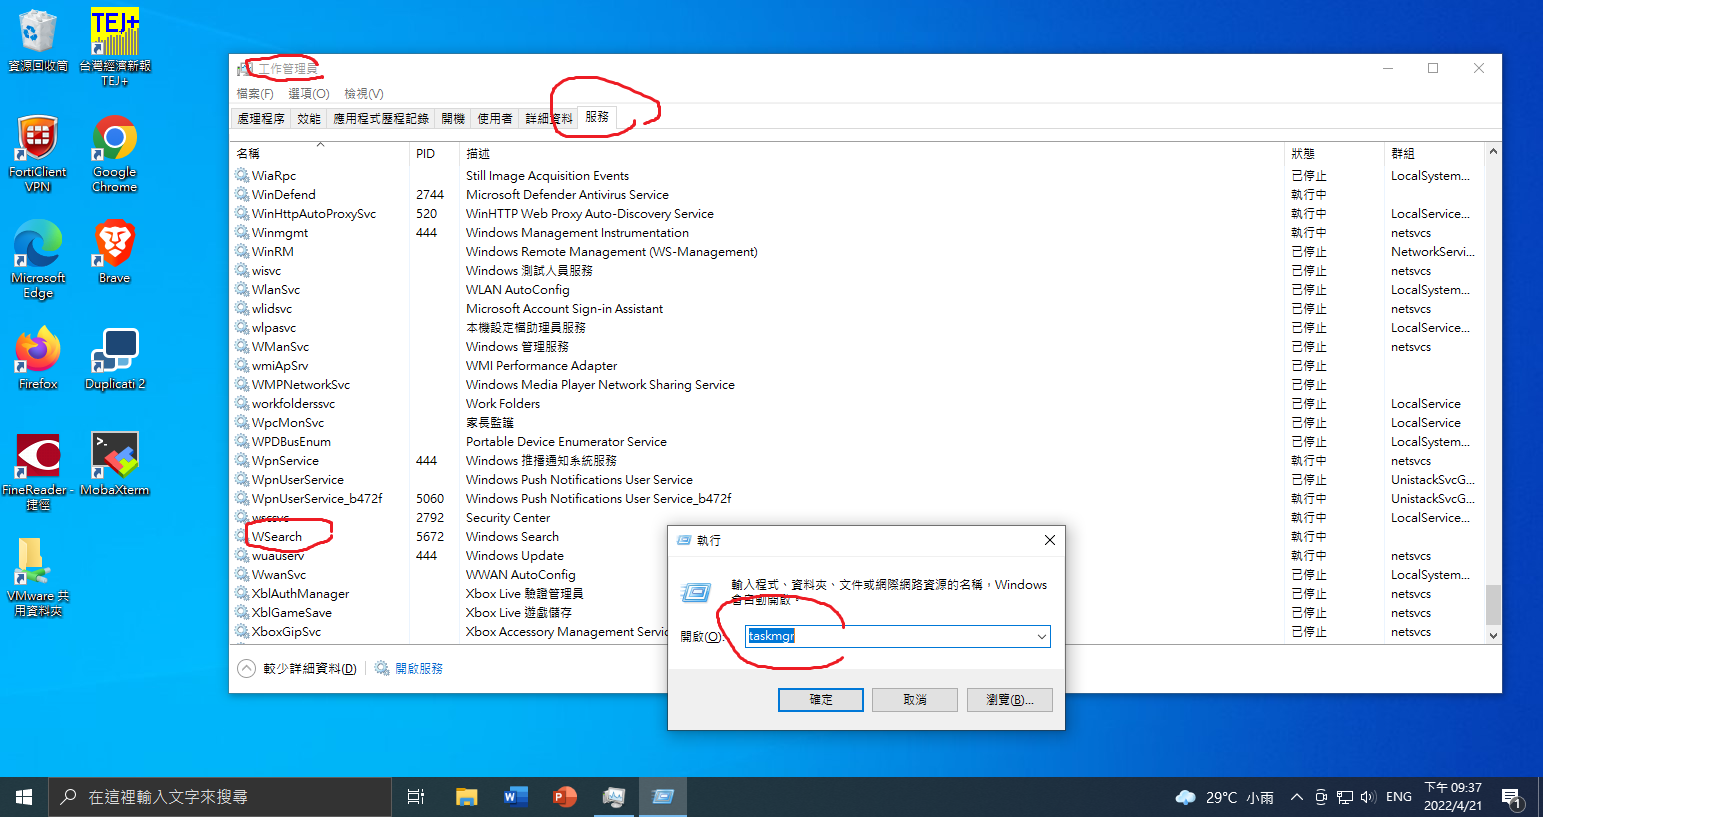The height and width of the screenshot is (840, 1716).
Task: Show hidden system tray icons
Action: point(1296,797)
